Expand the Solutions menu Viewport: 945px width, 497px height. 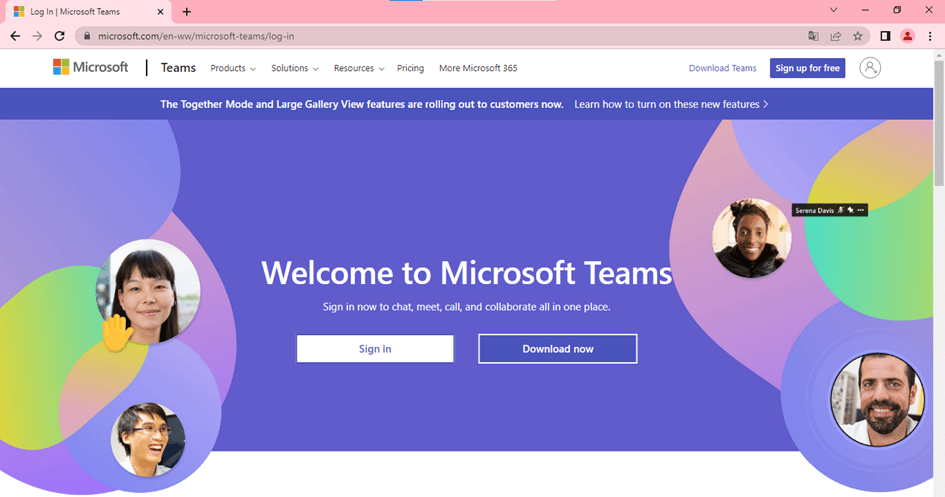tap(295, 68)
